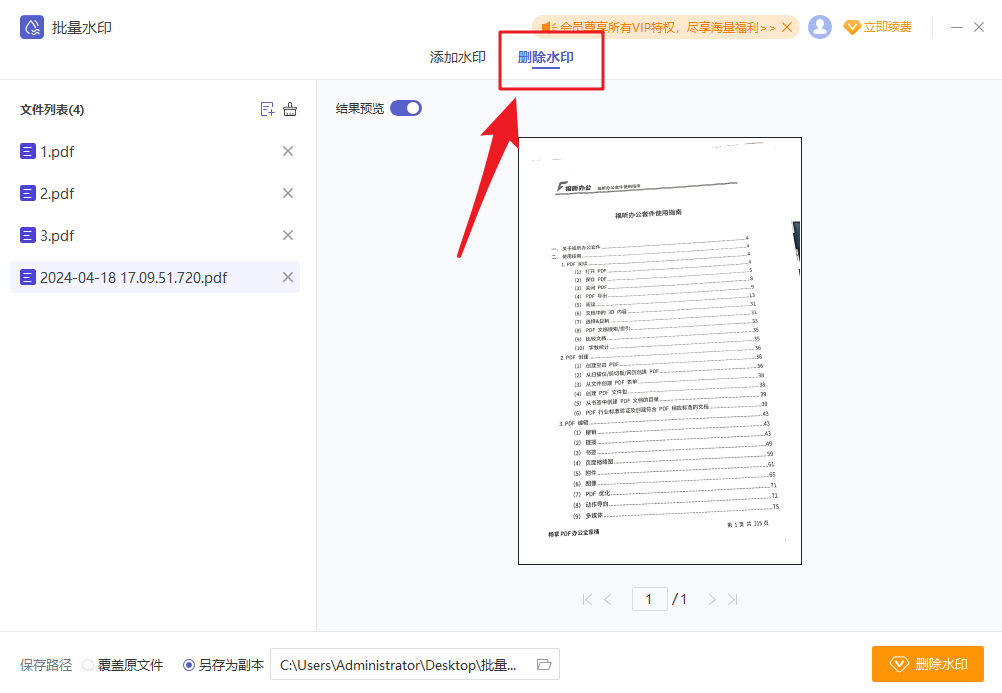The height and width of the screenshot is (693, 1002).
Task: Switch to the 添加水印 tab
Action: tap(460, 57)
